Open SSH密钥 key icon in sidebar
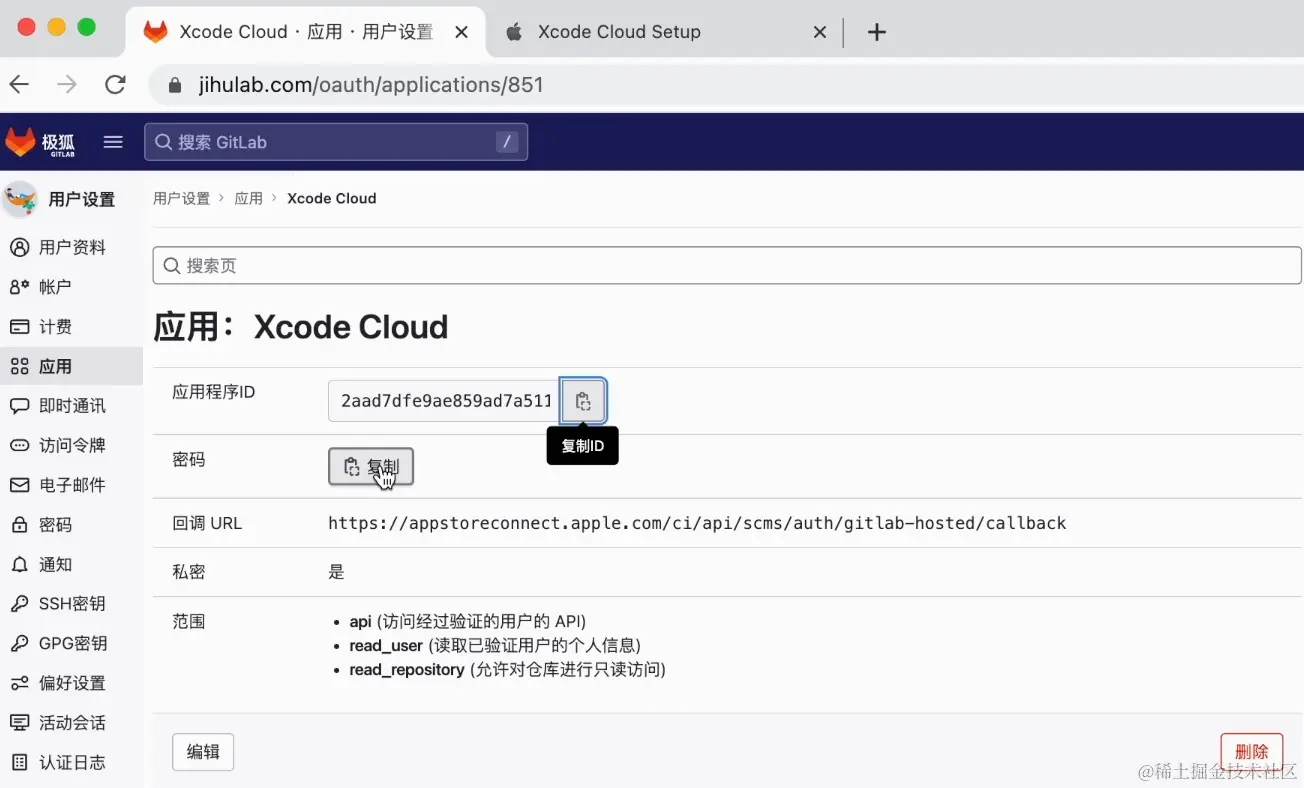 pyautogui.click(x=19, y=604)
